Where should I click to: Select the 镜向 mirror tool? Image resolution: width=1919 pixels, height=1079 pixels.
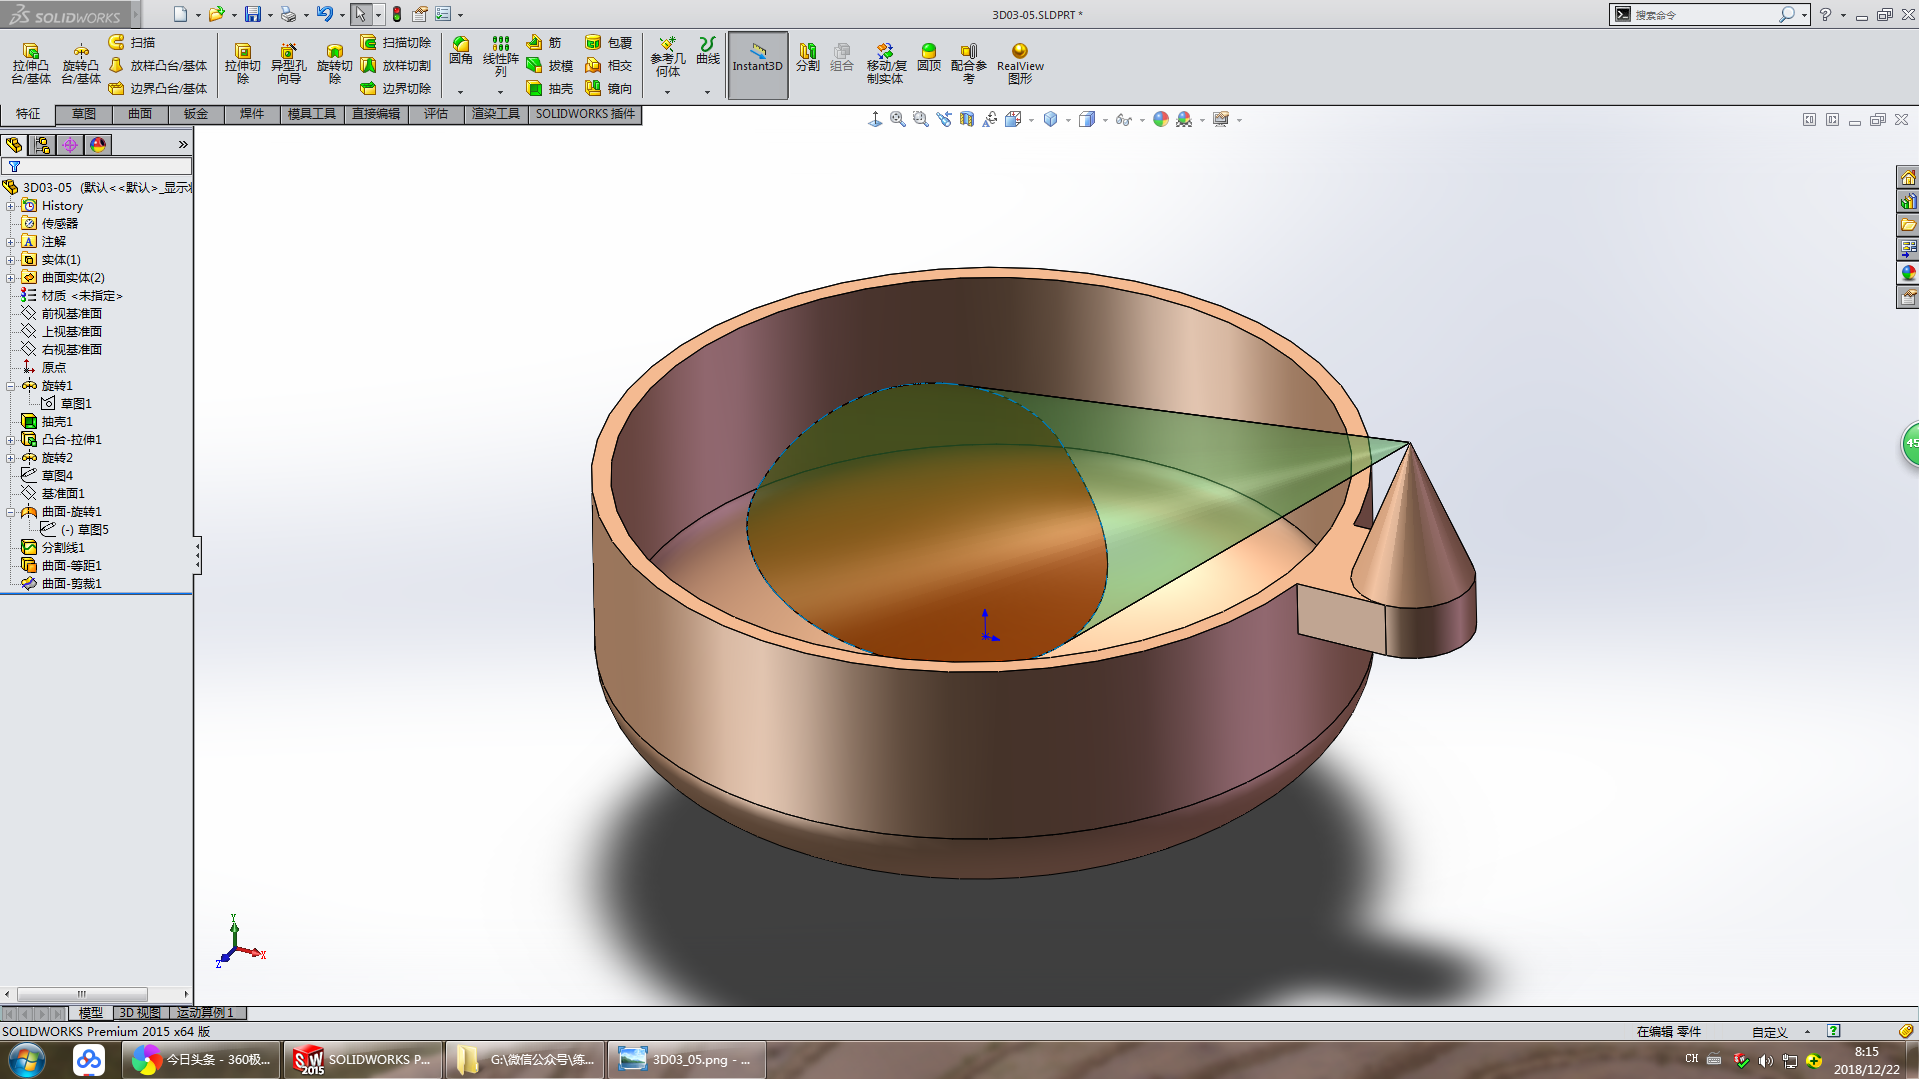coord(608,88)
